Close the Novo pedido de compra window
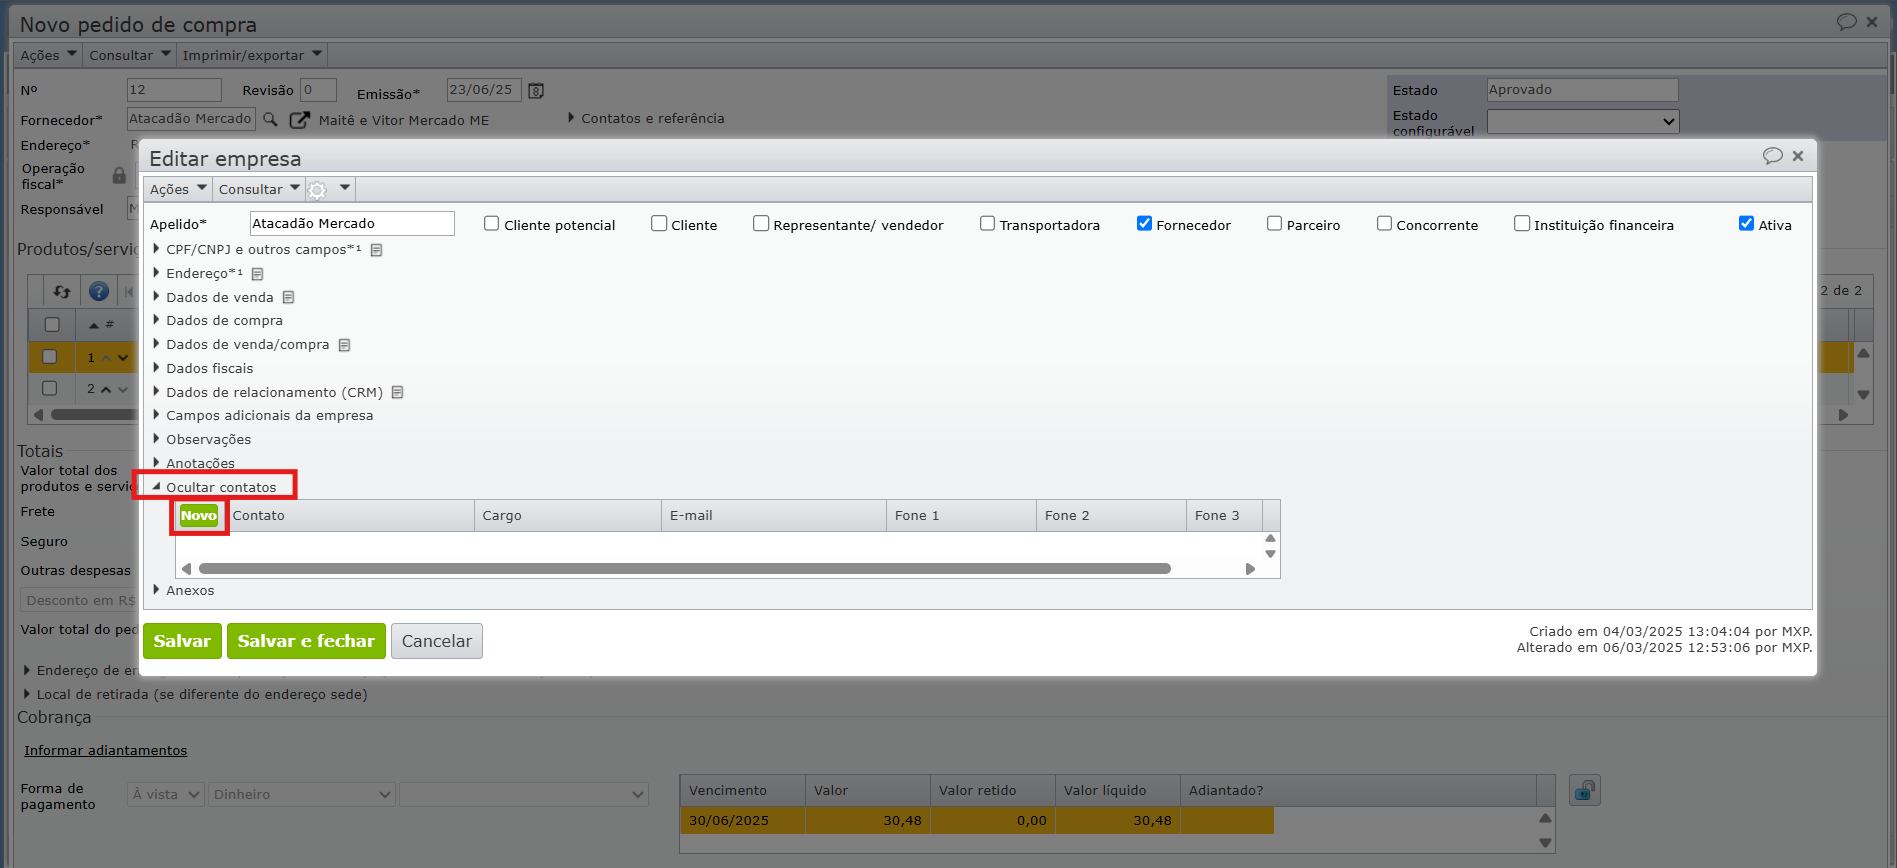Image resolution: width=1897 pixels, height=868 pixels. coord(1872,22)
